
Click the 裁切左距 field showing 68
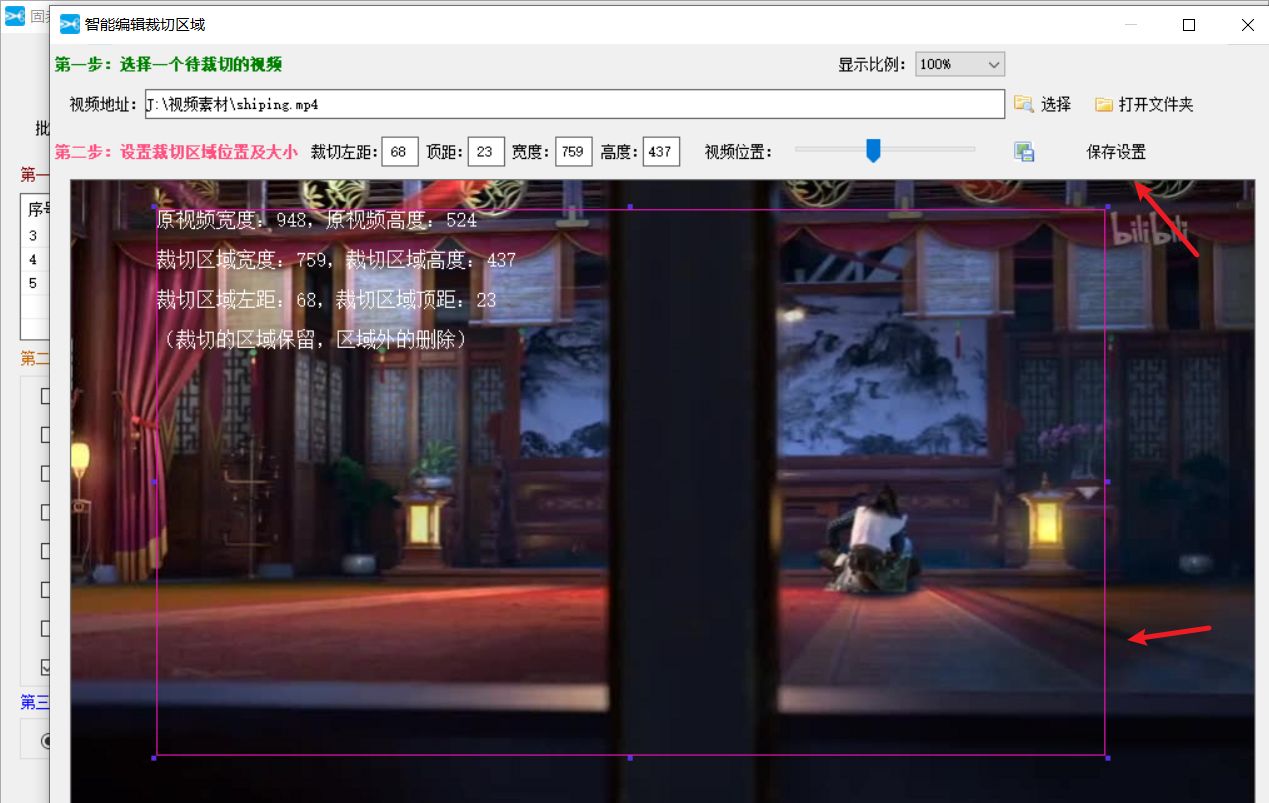pyautogui.click(x=399, y=152)
